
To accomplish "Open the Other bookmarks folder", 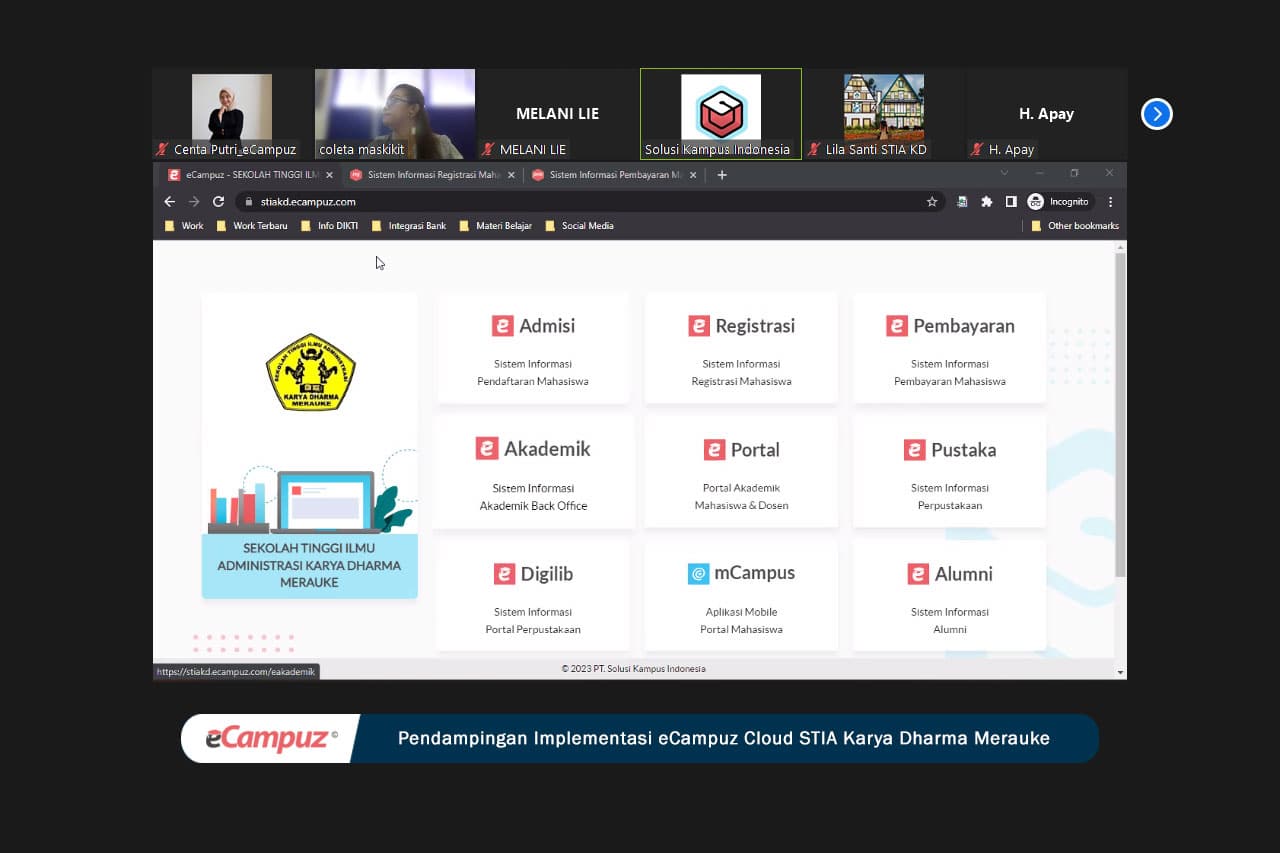I will tap(1075, 226).
